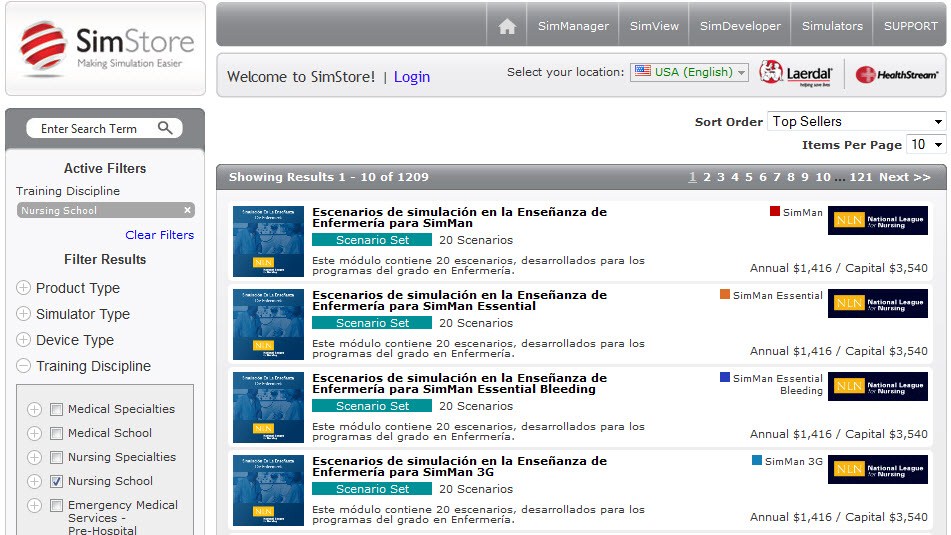Screen dimensions: 951x535
Task: Click 'Showing Results 1 - 10 of 1209' text
Action: click(328, 177)
